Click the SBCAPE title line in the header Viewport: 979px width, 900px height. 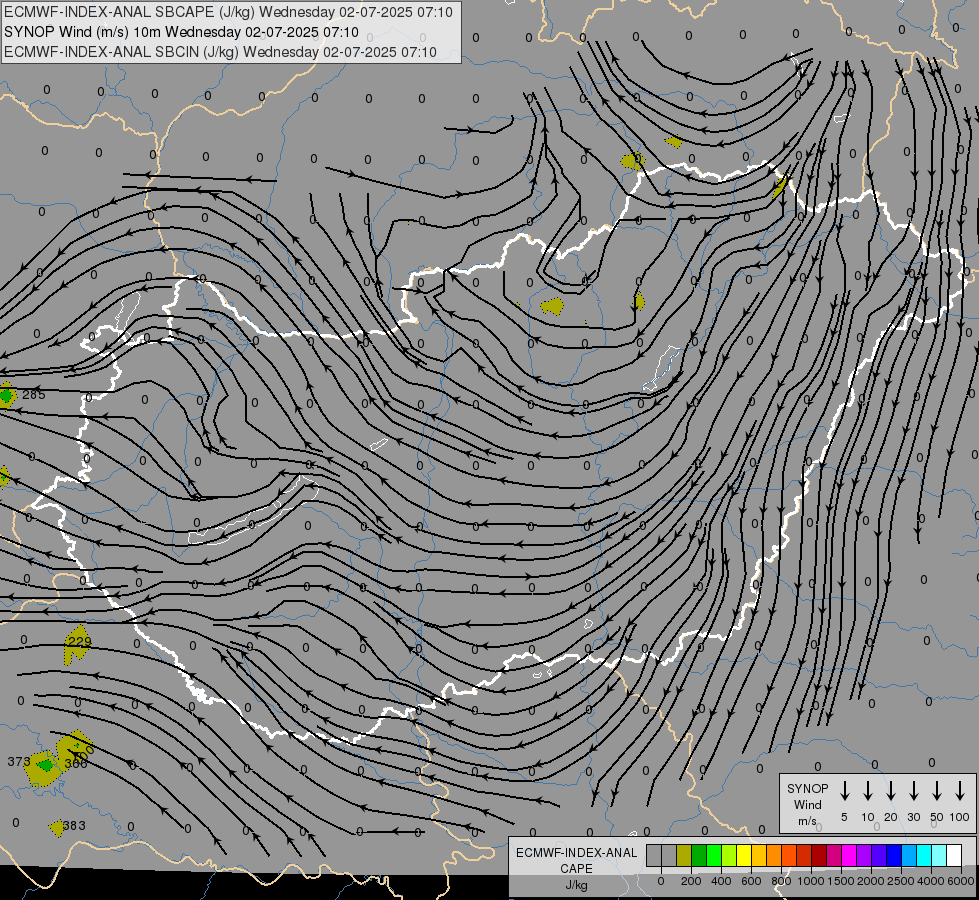[228, 12]
